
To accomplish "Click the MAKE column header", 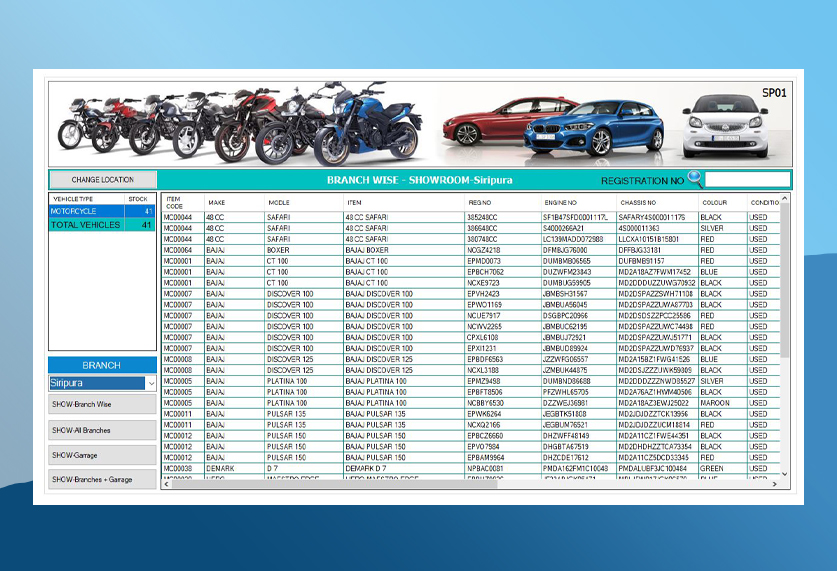I will click(x=234, y=203).
